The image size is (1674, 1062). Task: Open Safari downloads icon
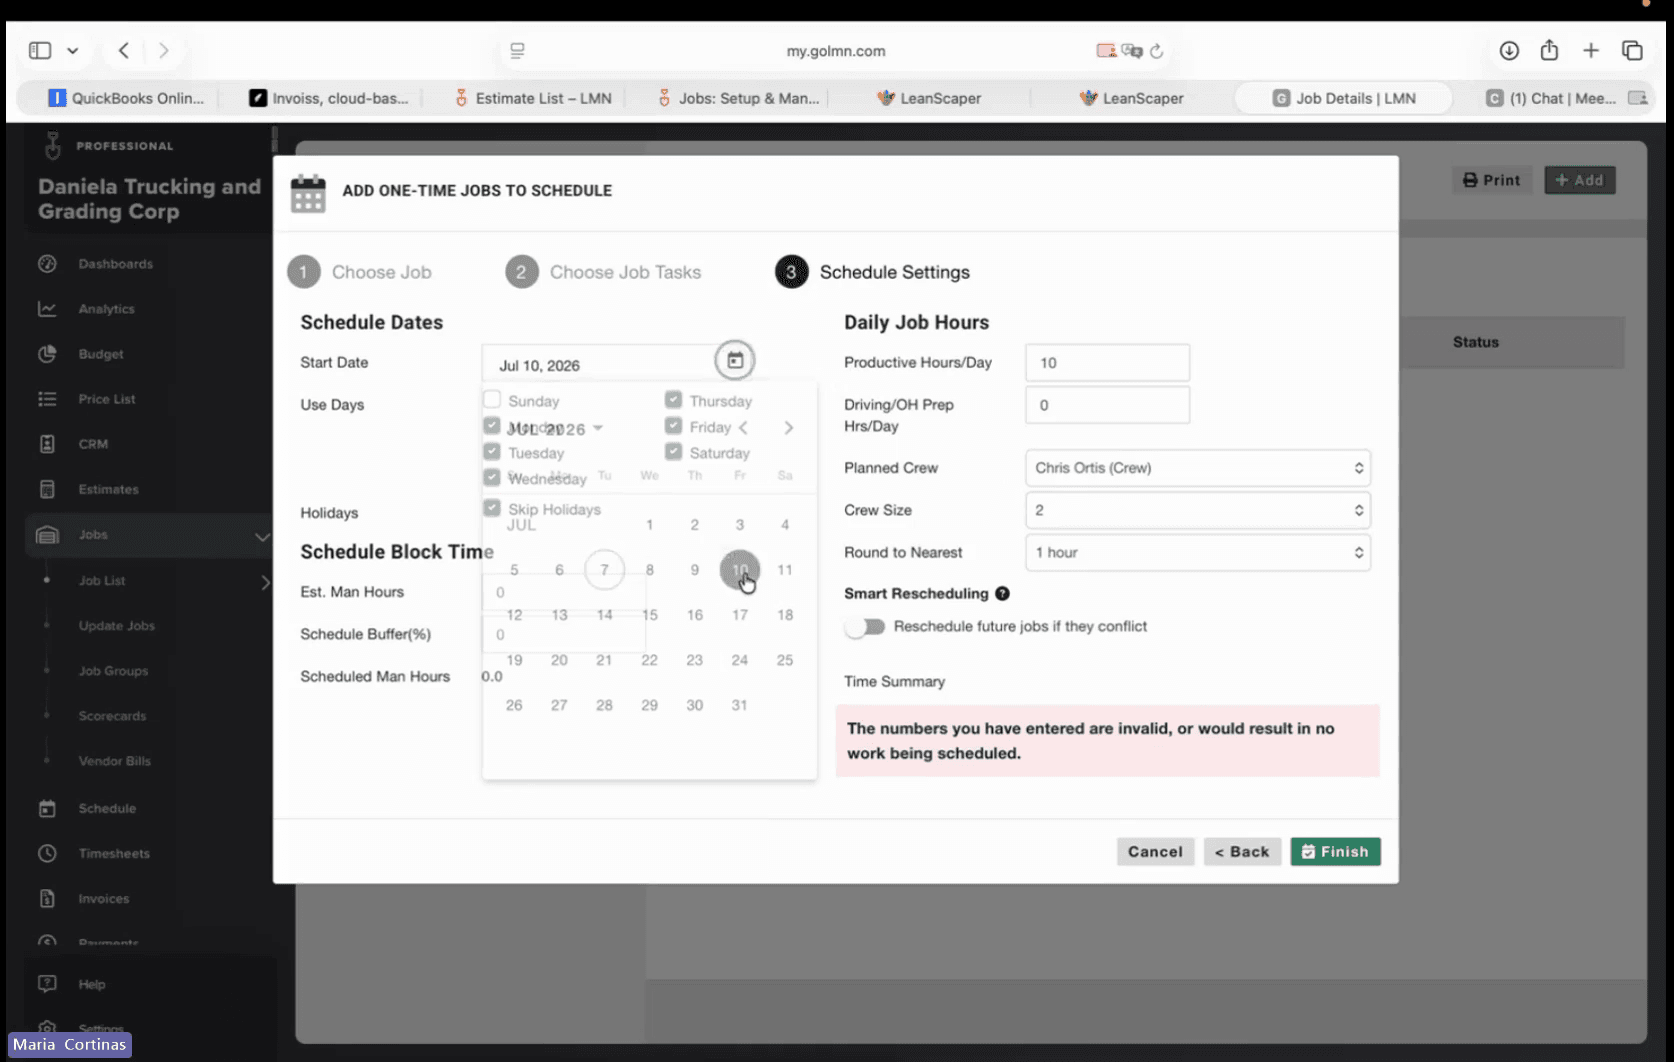[1509, 50]
